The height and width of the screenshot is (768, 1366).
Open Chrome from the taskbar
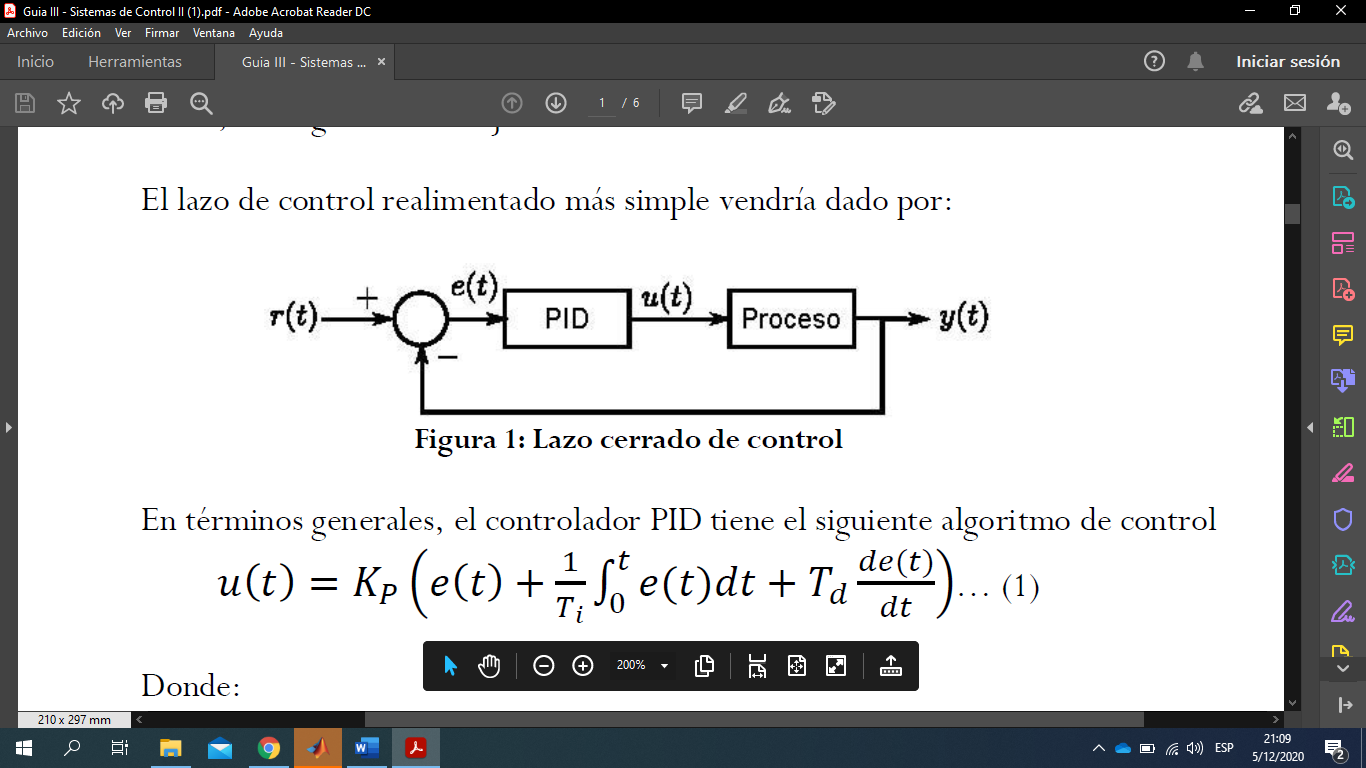click(268, 748)
